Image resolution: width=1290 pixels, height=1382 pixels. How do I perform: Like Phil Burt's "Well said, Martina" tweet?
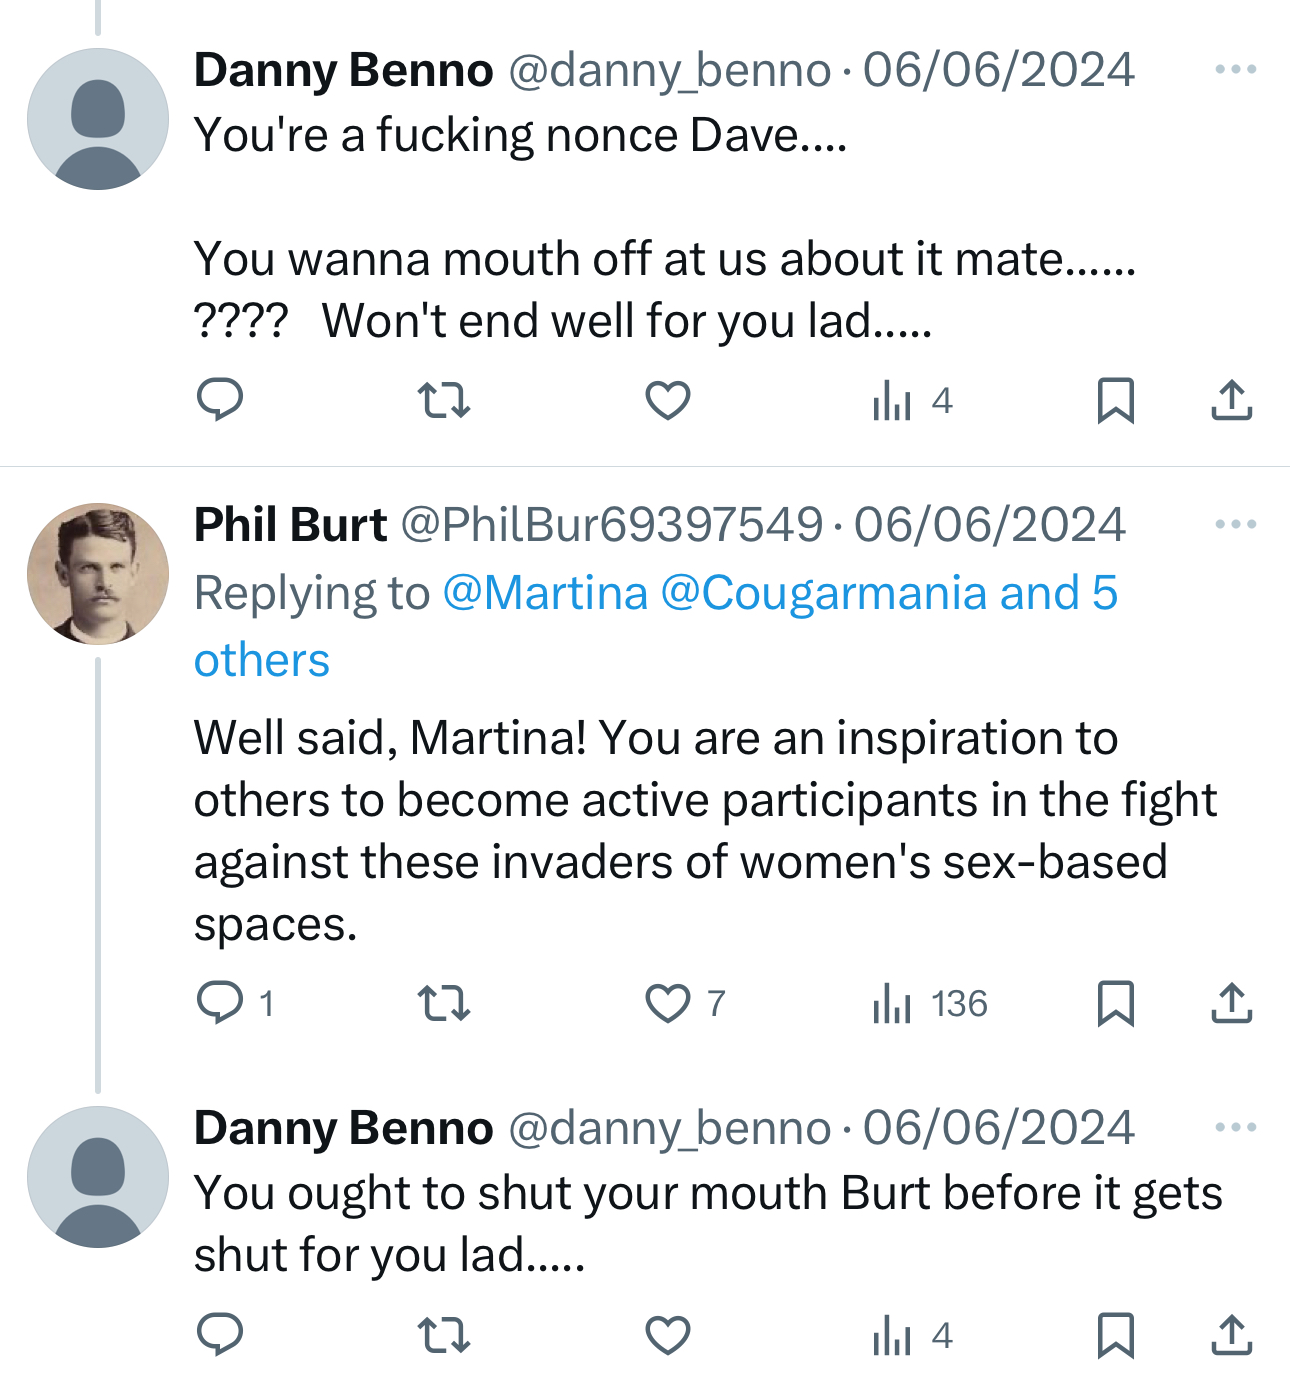(668, 1003)
